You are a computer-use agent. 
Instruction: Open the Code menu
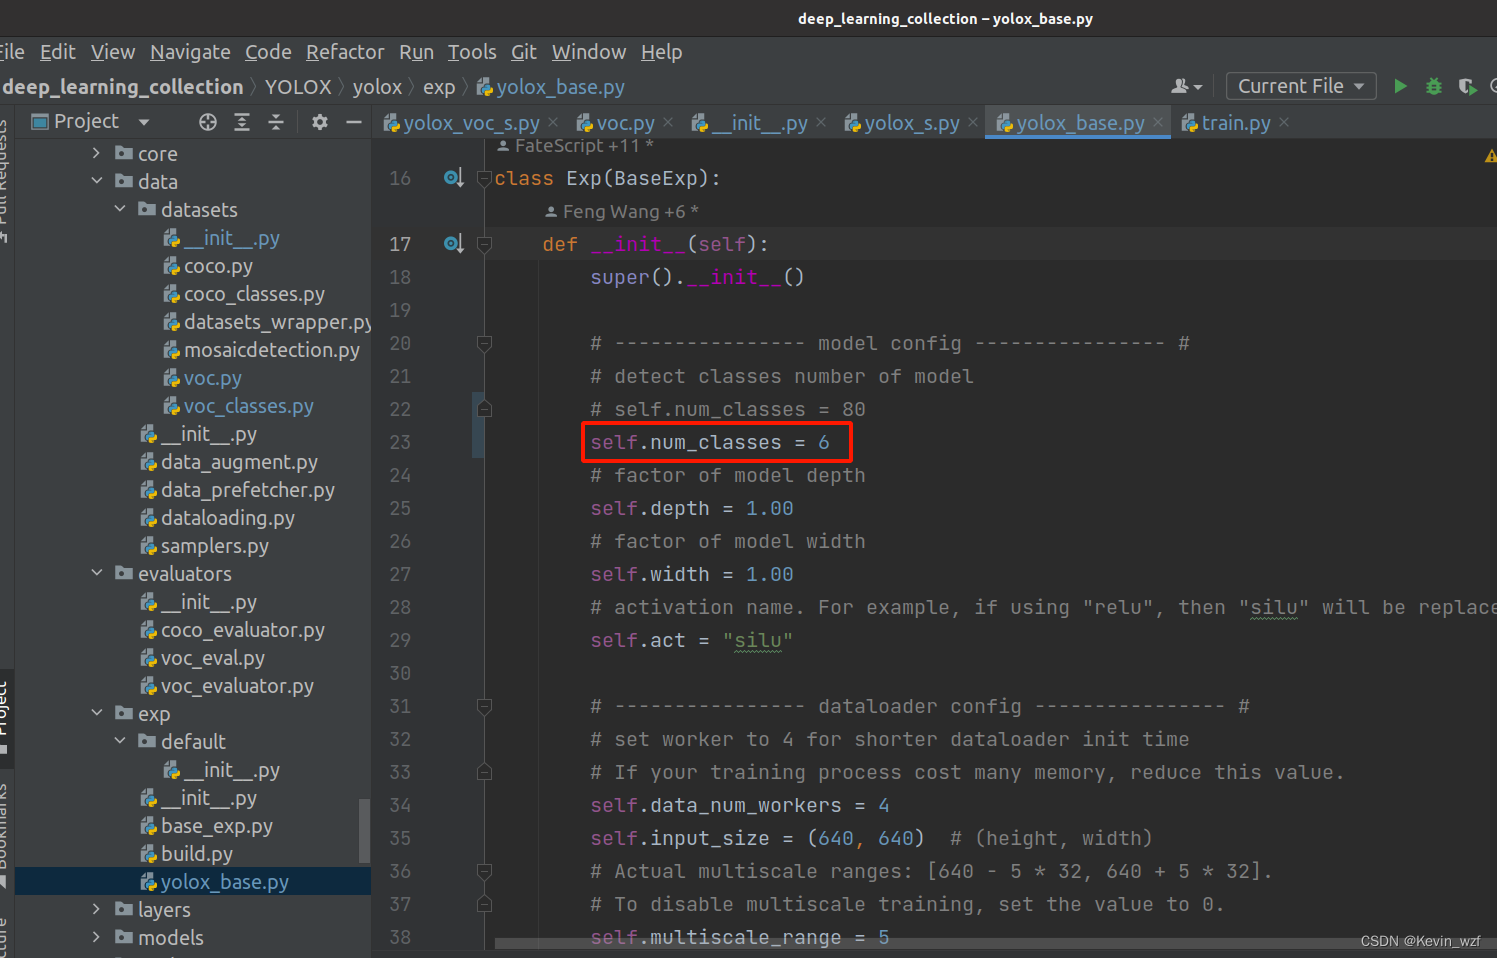[268, 52]
